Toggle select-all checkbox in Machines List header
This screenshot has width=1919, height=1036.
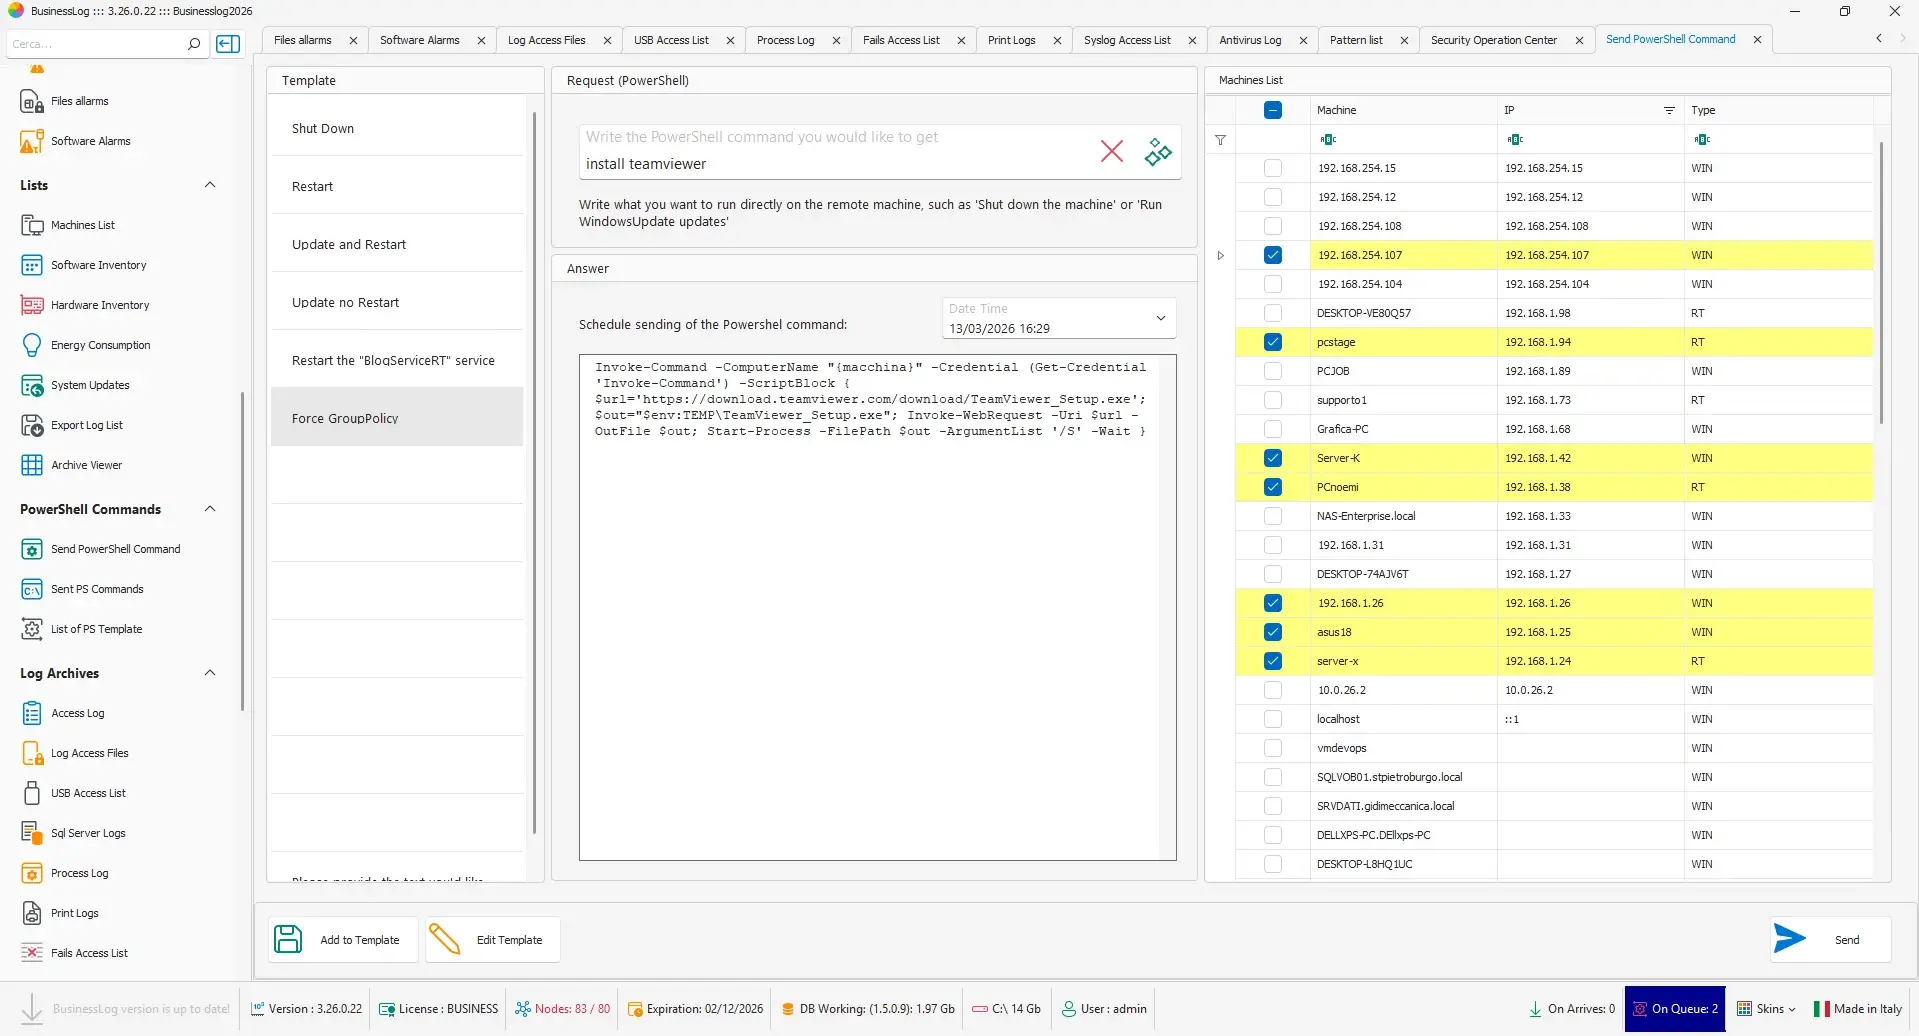pyautogui.click(x=1273, y=110)
